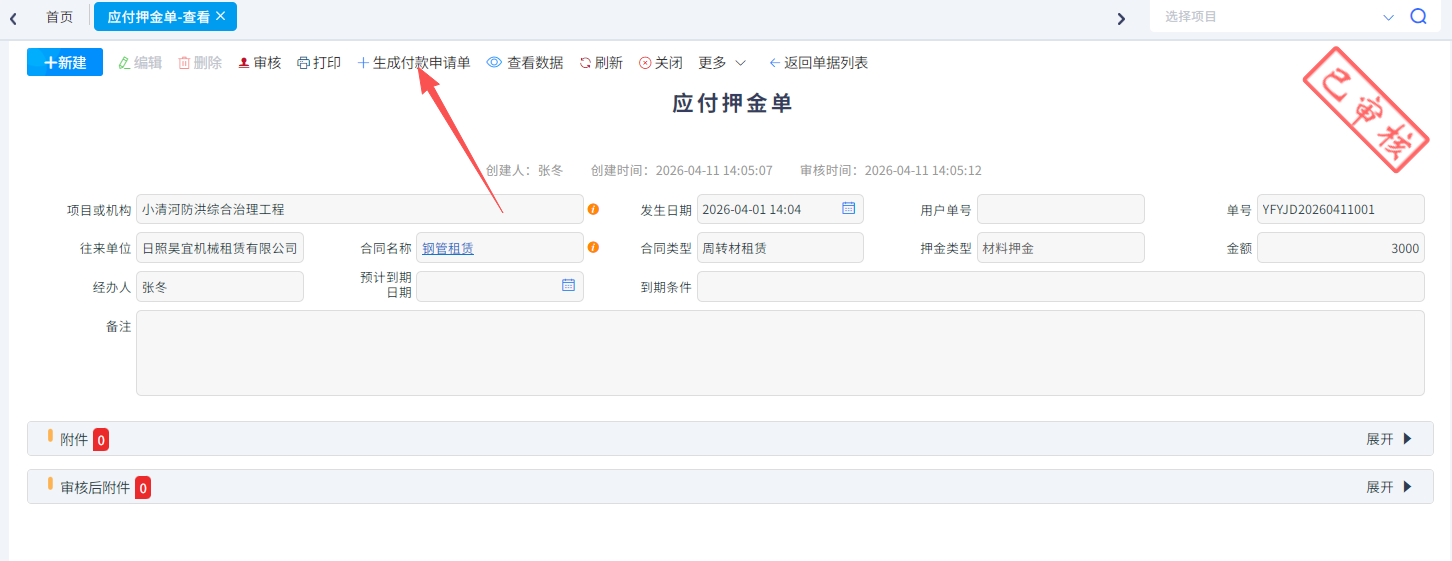Expand the 审核后附件 section
Image resolution: width=1452 pixels, height=561 pixels.
1390,487
